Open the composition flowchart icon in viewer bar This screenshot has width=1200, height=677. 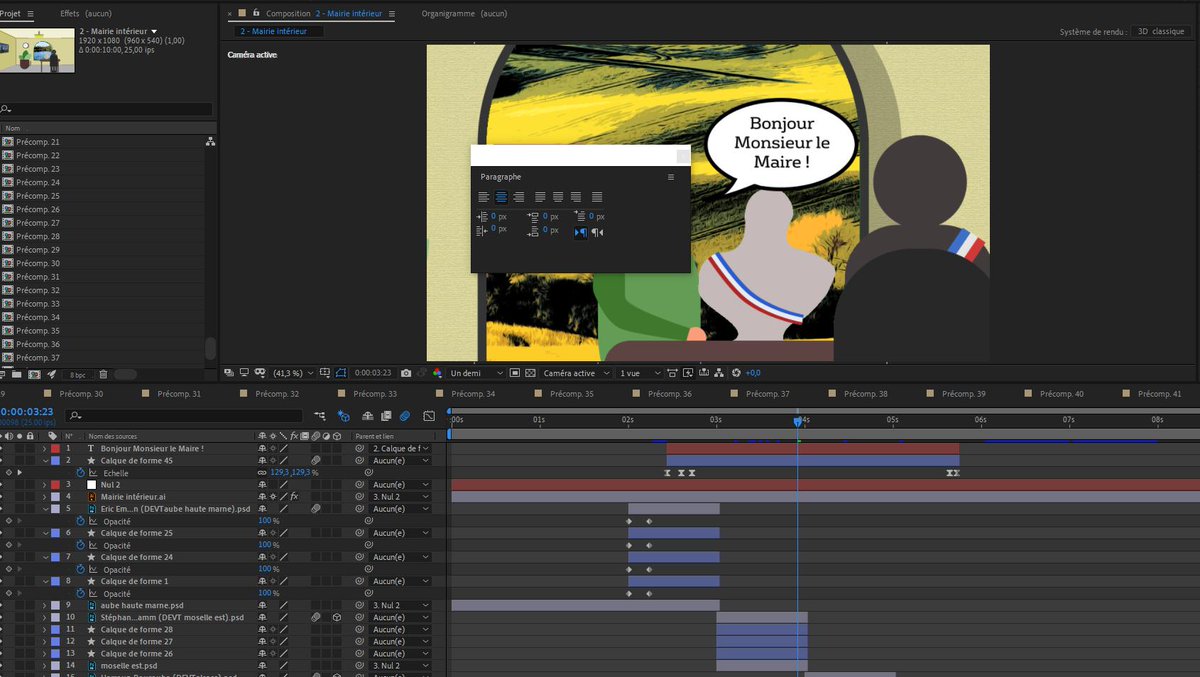[719, 373]
